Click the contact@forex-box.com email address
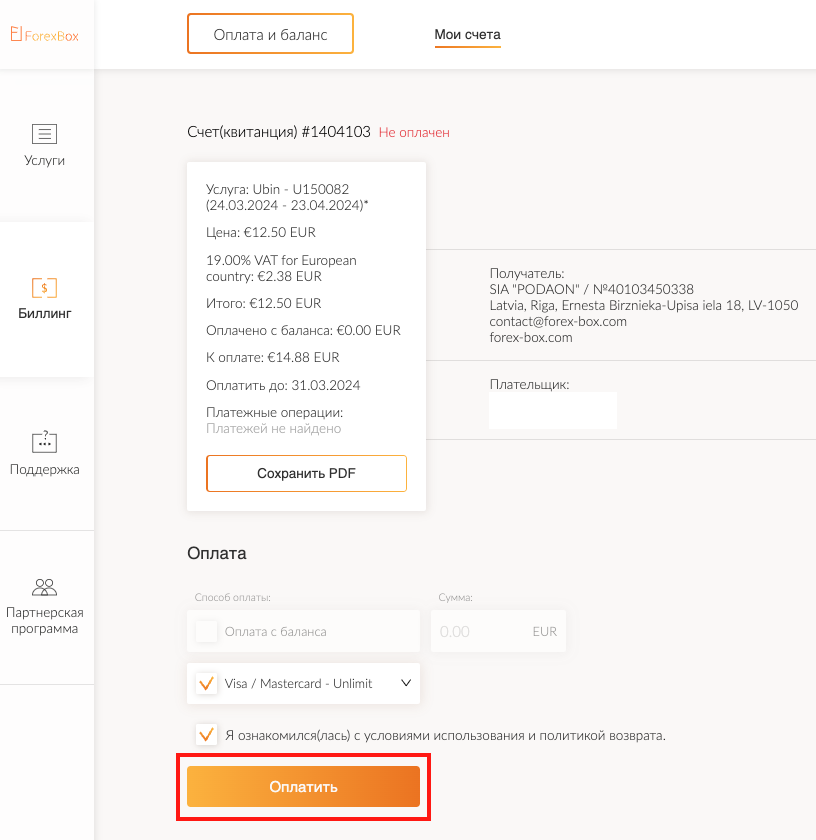Image resolution: width=816 pixels, height=840 pixels. tap(557, 321)
